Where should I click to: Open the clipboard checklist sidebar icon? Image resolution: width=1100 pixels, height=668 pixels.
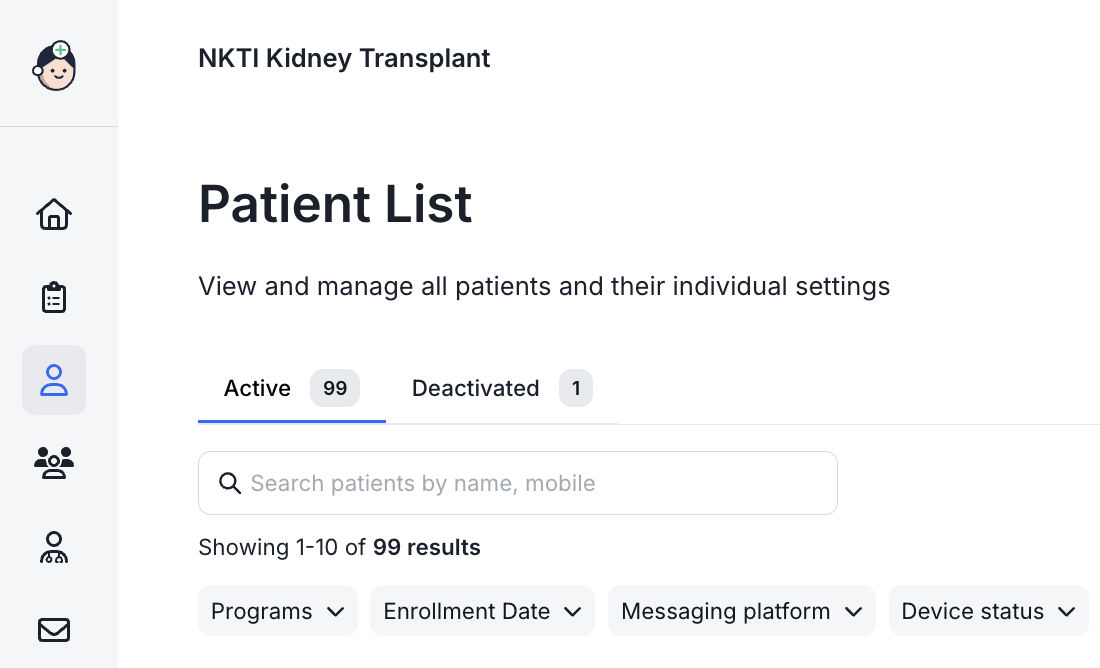pyautogui.click(x=54, y=298)
